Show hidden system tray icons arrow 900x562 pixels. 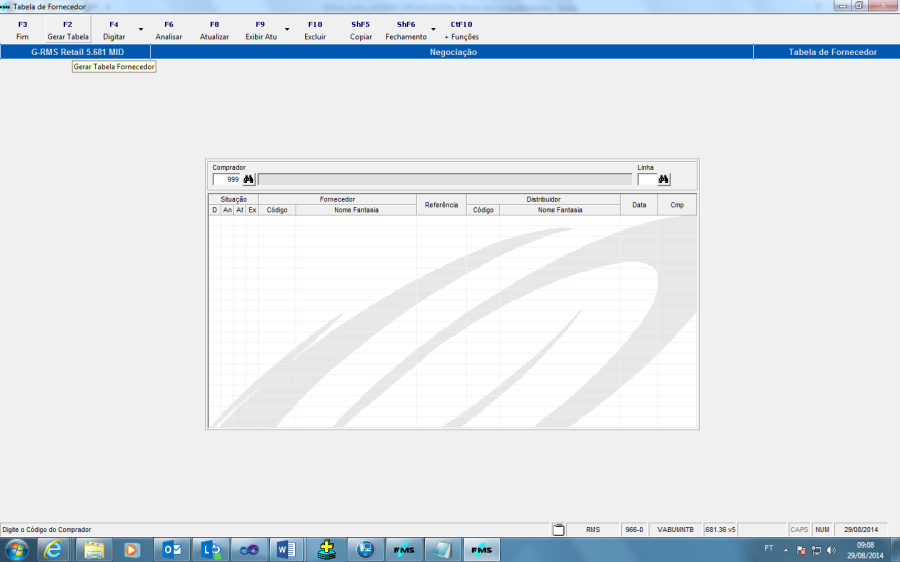click(x=786, y=550)
